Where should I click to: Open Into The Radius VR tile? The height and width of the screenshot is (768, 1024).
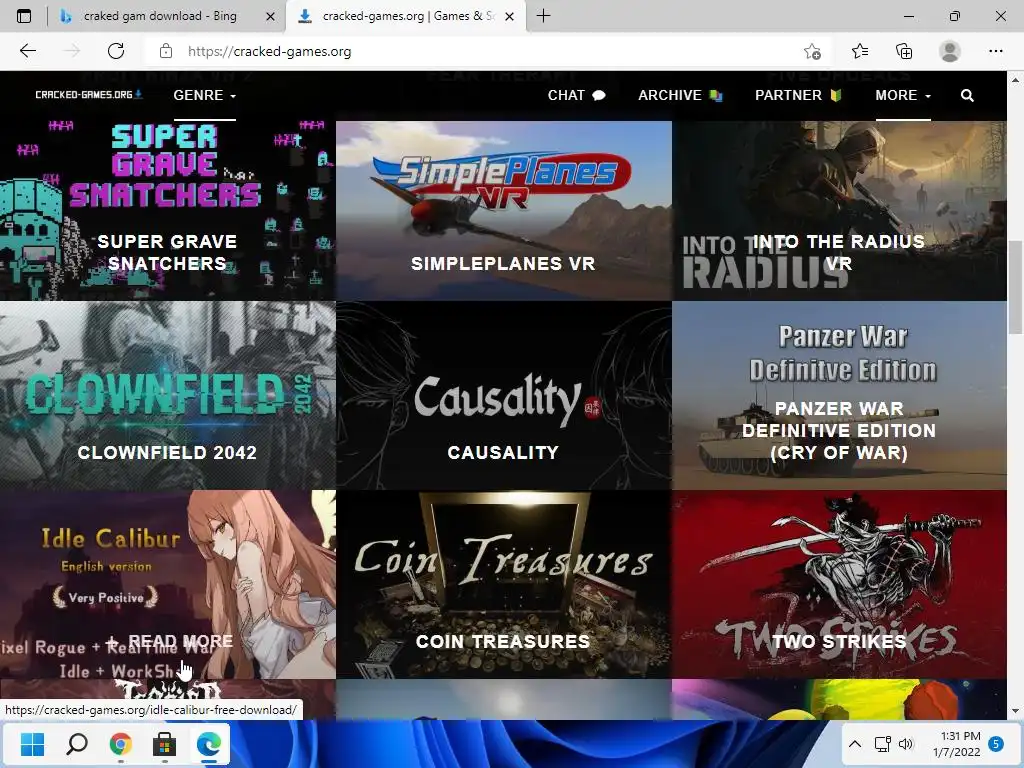839,211
